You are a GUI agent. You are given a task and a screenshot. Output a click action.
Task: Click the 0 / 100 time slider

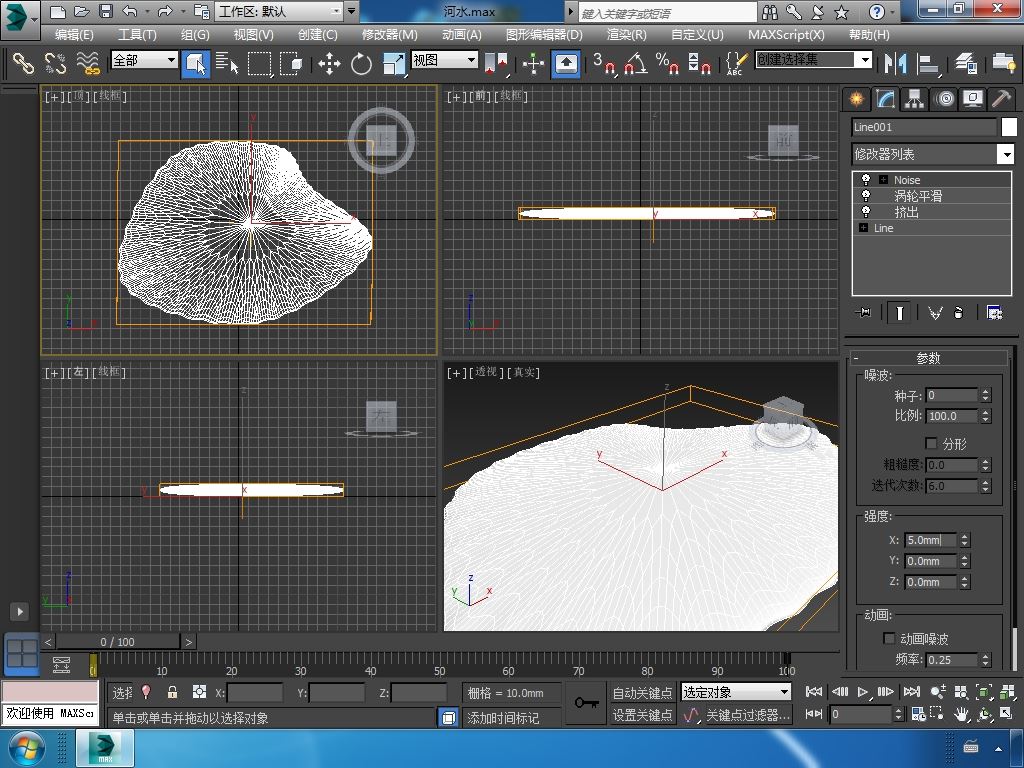pyautogui.click(x=118, y=642)
